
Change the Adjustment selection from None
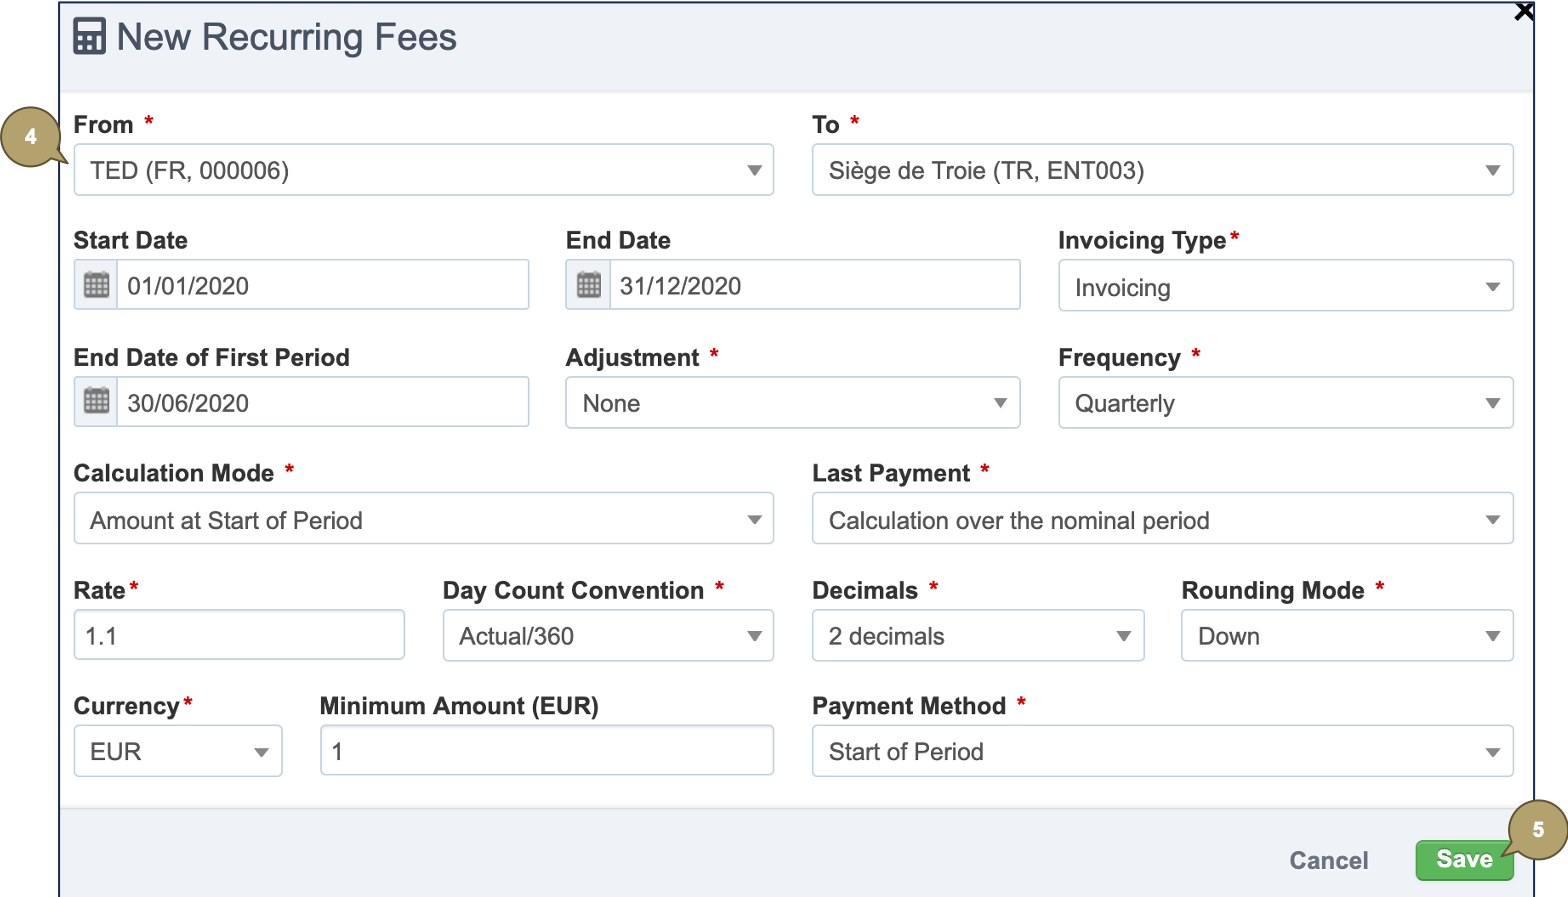pos(1000,402)
